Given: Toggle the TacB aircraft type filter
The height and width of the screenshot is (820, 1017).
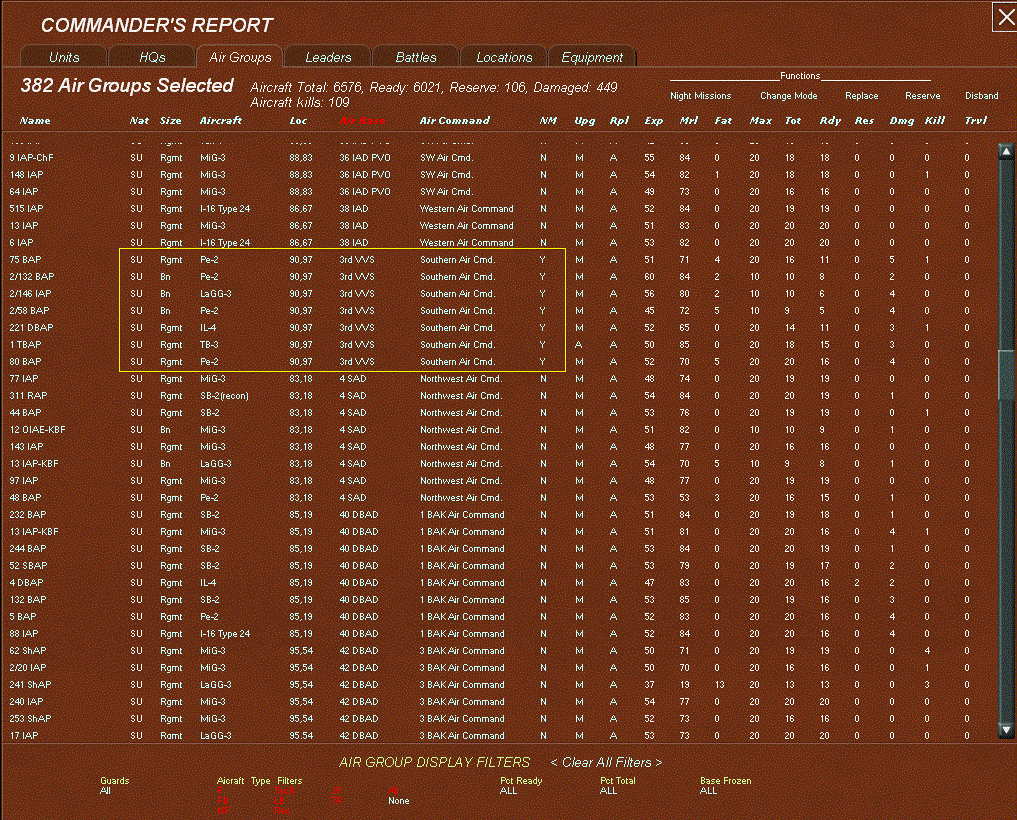Looking at the screenshot, I should 284,791.
